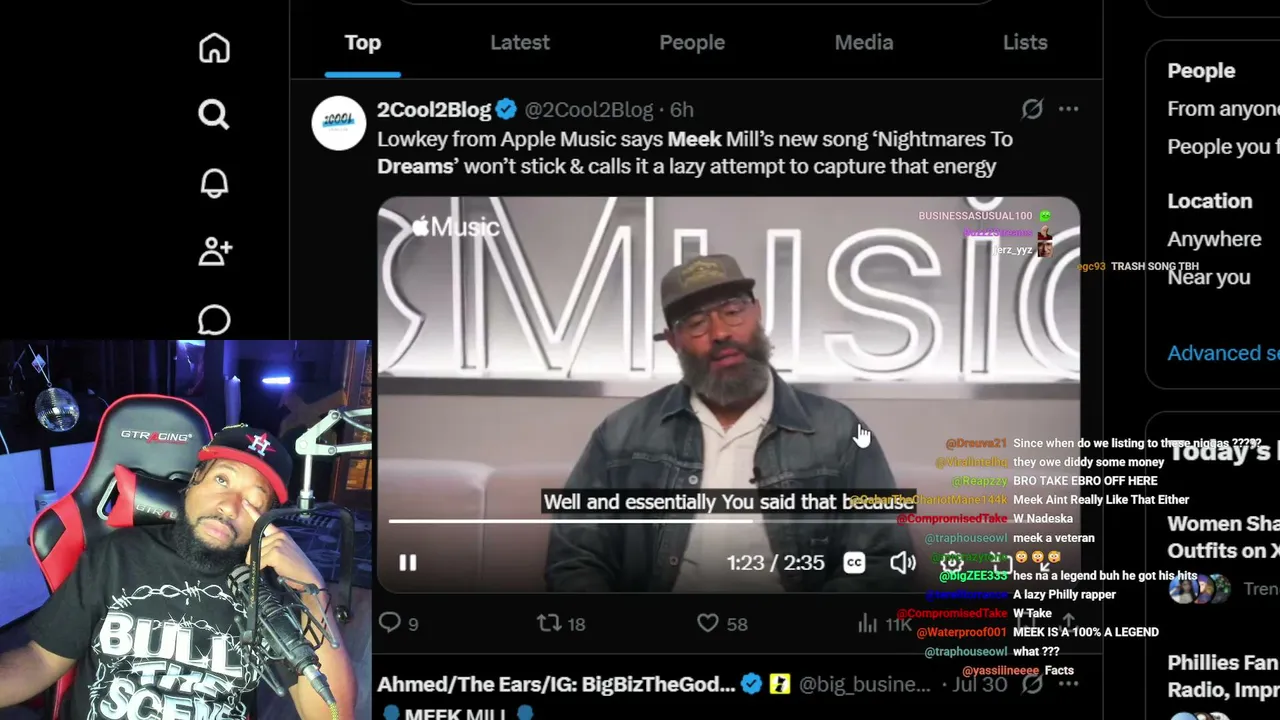Go to the Home icon in sidebar

(214, 48)
